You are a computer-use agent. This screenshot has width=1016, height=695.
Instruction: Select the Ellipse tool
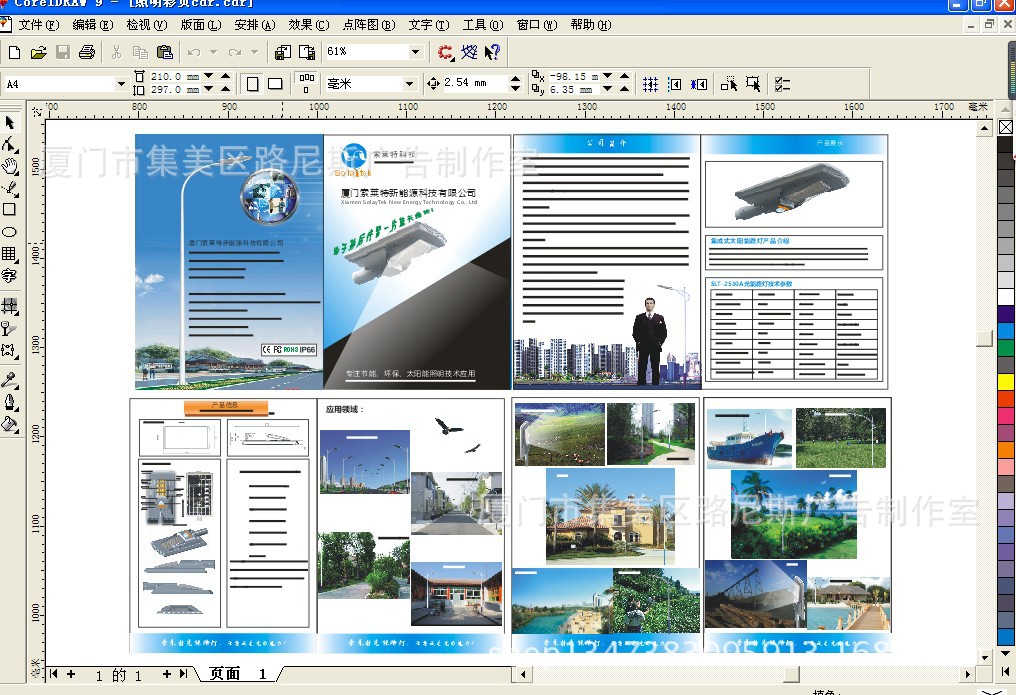[x=10, y=232]
